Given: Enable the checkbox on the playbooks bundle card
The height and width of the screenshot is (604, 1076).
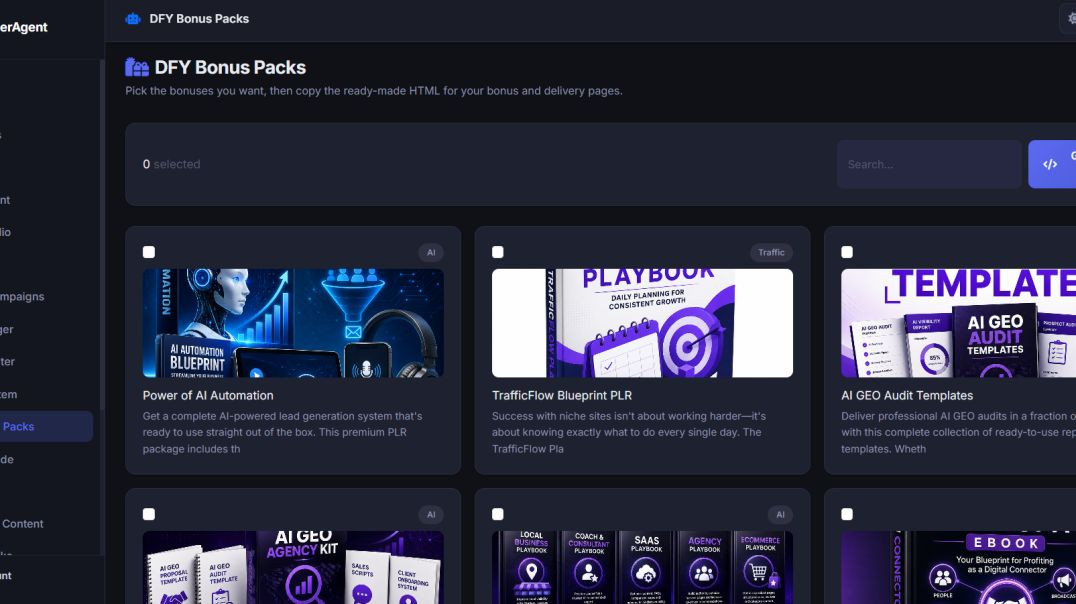Looking at the screenshot, I should (x=498, y=514).
